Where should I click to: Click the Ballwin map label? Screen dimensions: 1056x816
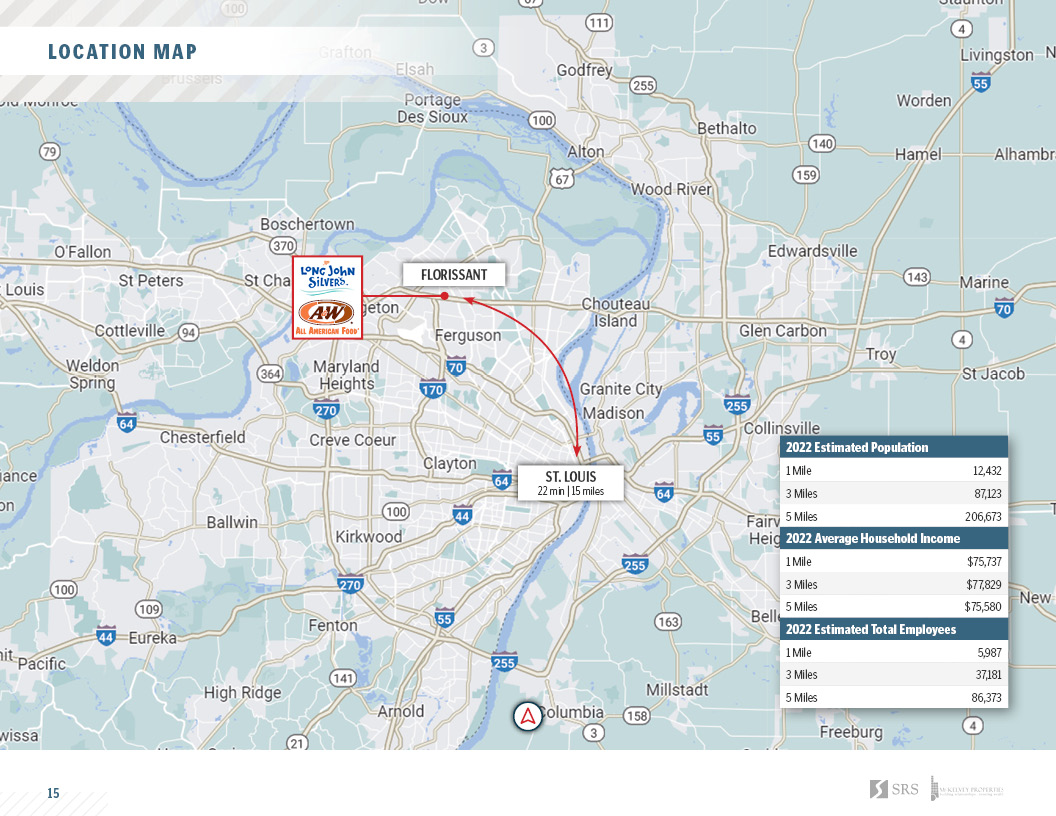coord(232,522)
